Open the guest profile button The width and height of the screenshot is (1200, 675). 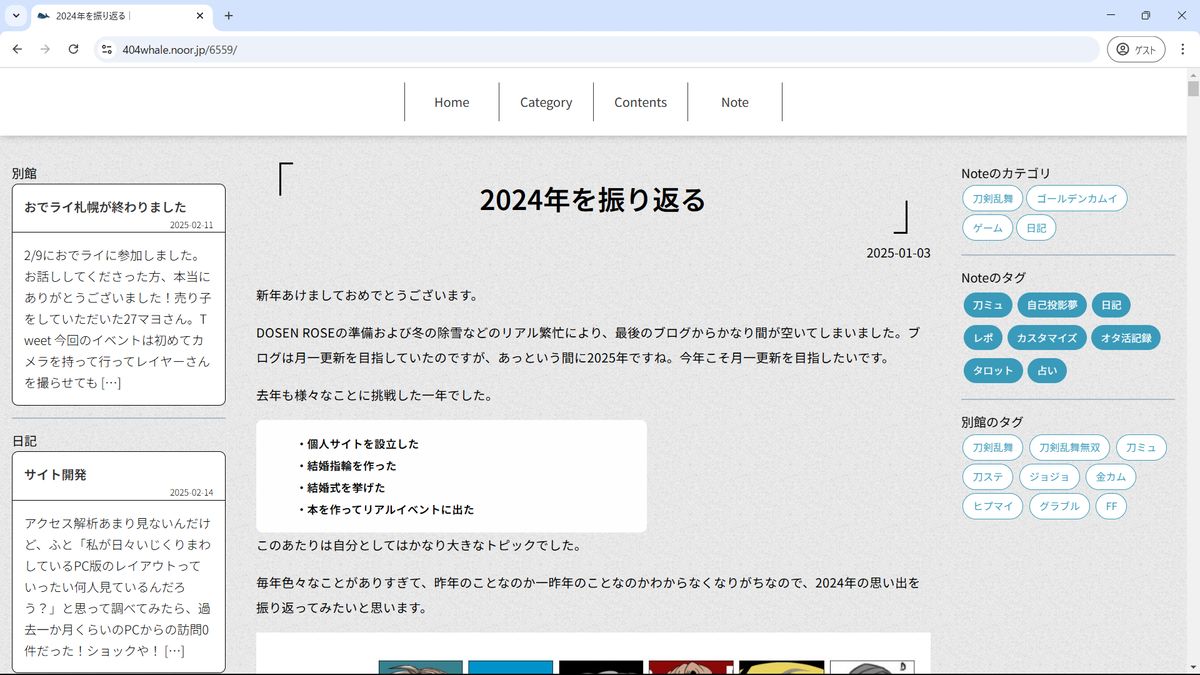(1135, 49)
